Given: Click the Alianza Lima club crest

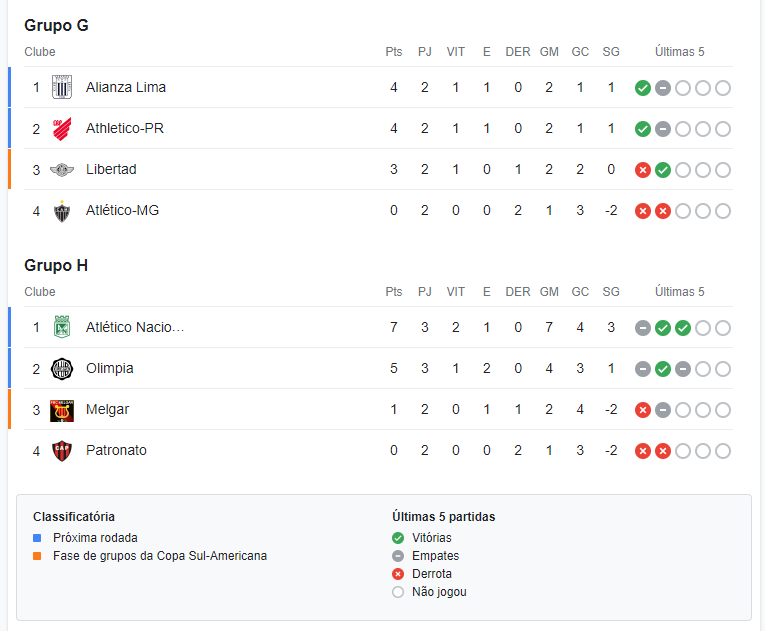Looking at the screenshot, I should (62, 87).
